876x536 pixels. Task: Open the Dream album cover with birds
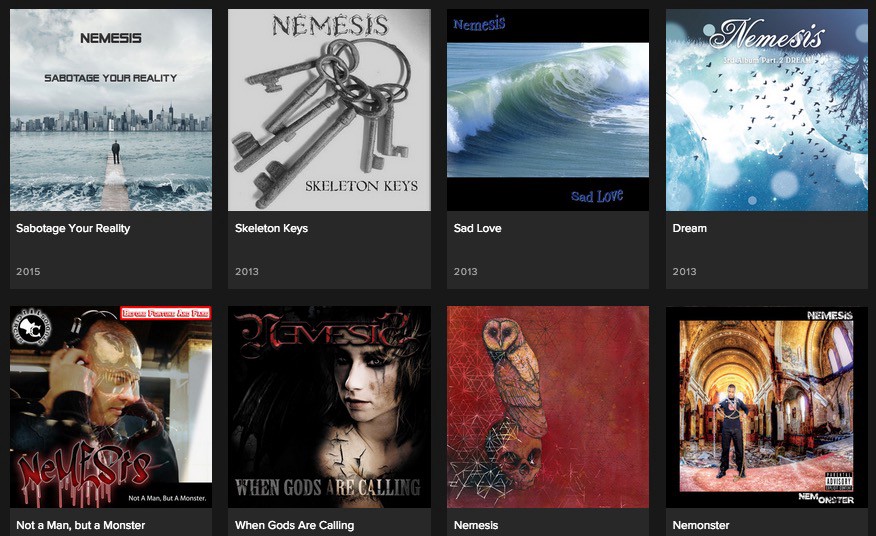(x=766, y=110)
